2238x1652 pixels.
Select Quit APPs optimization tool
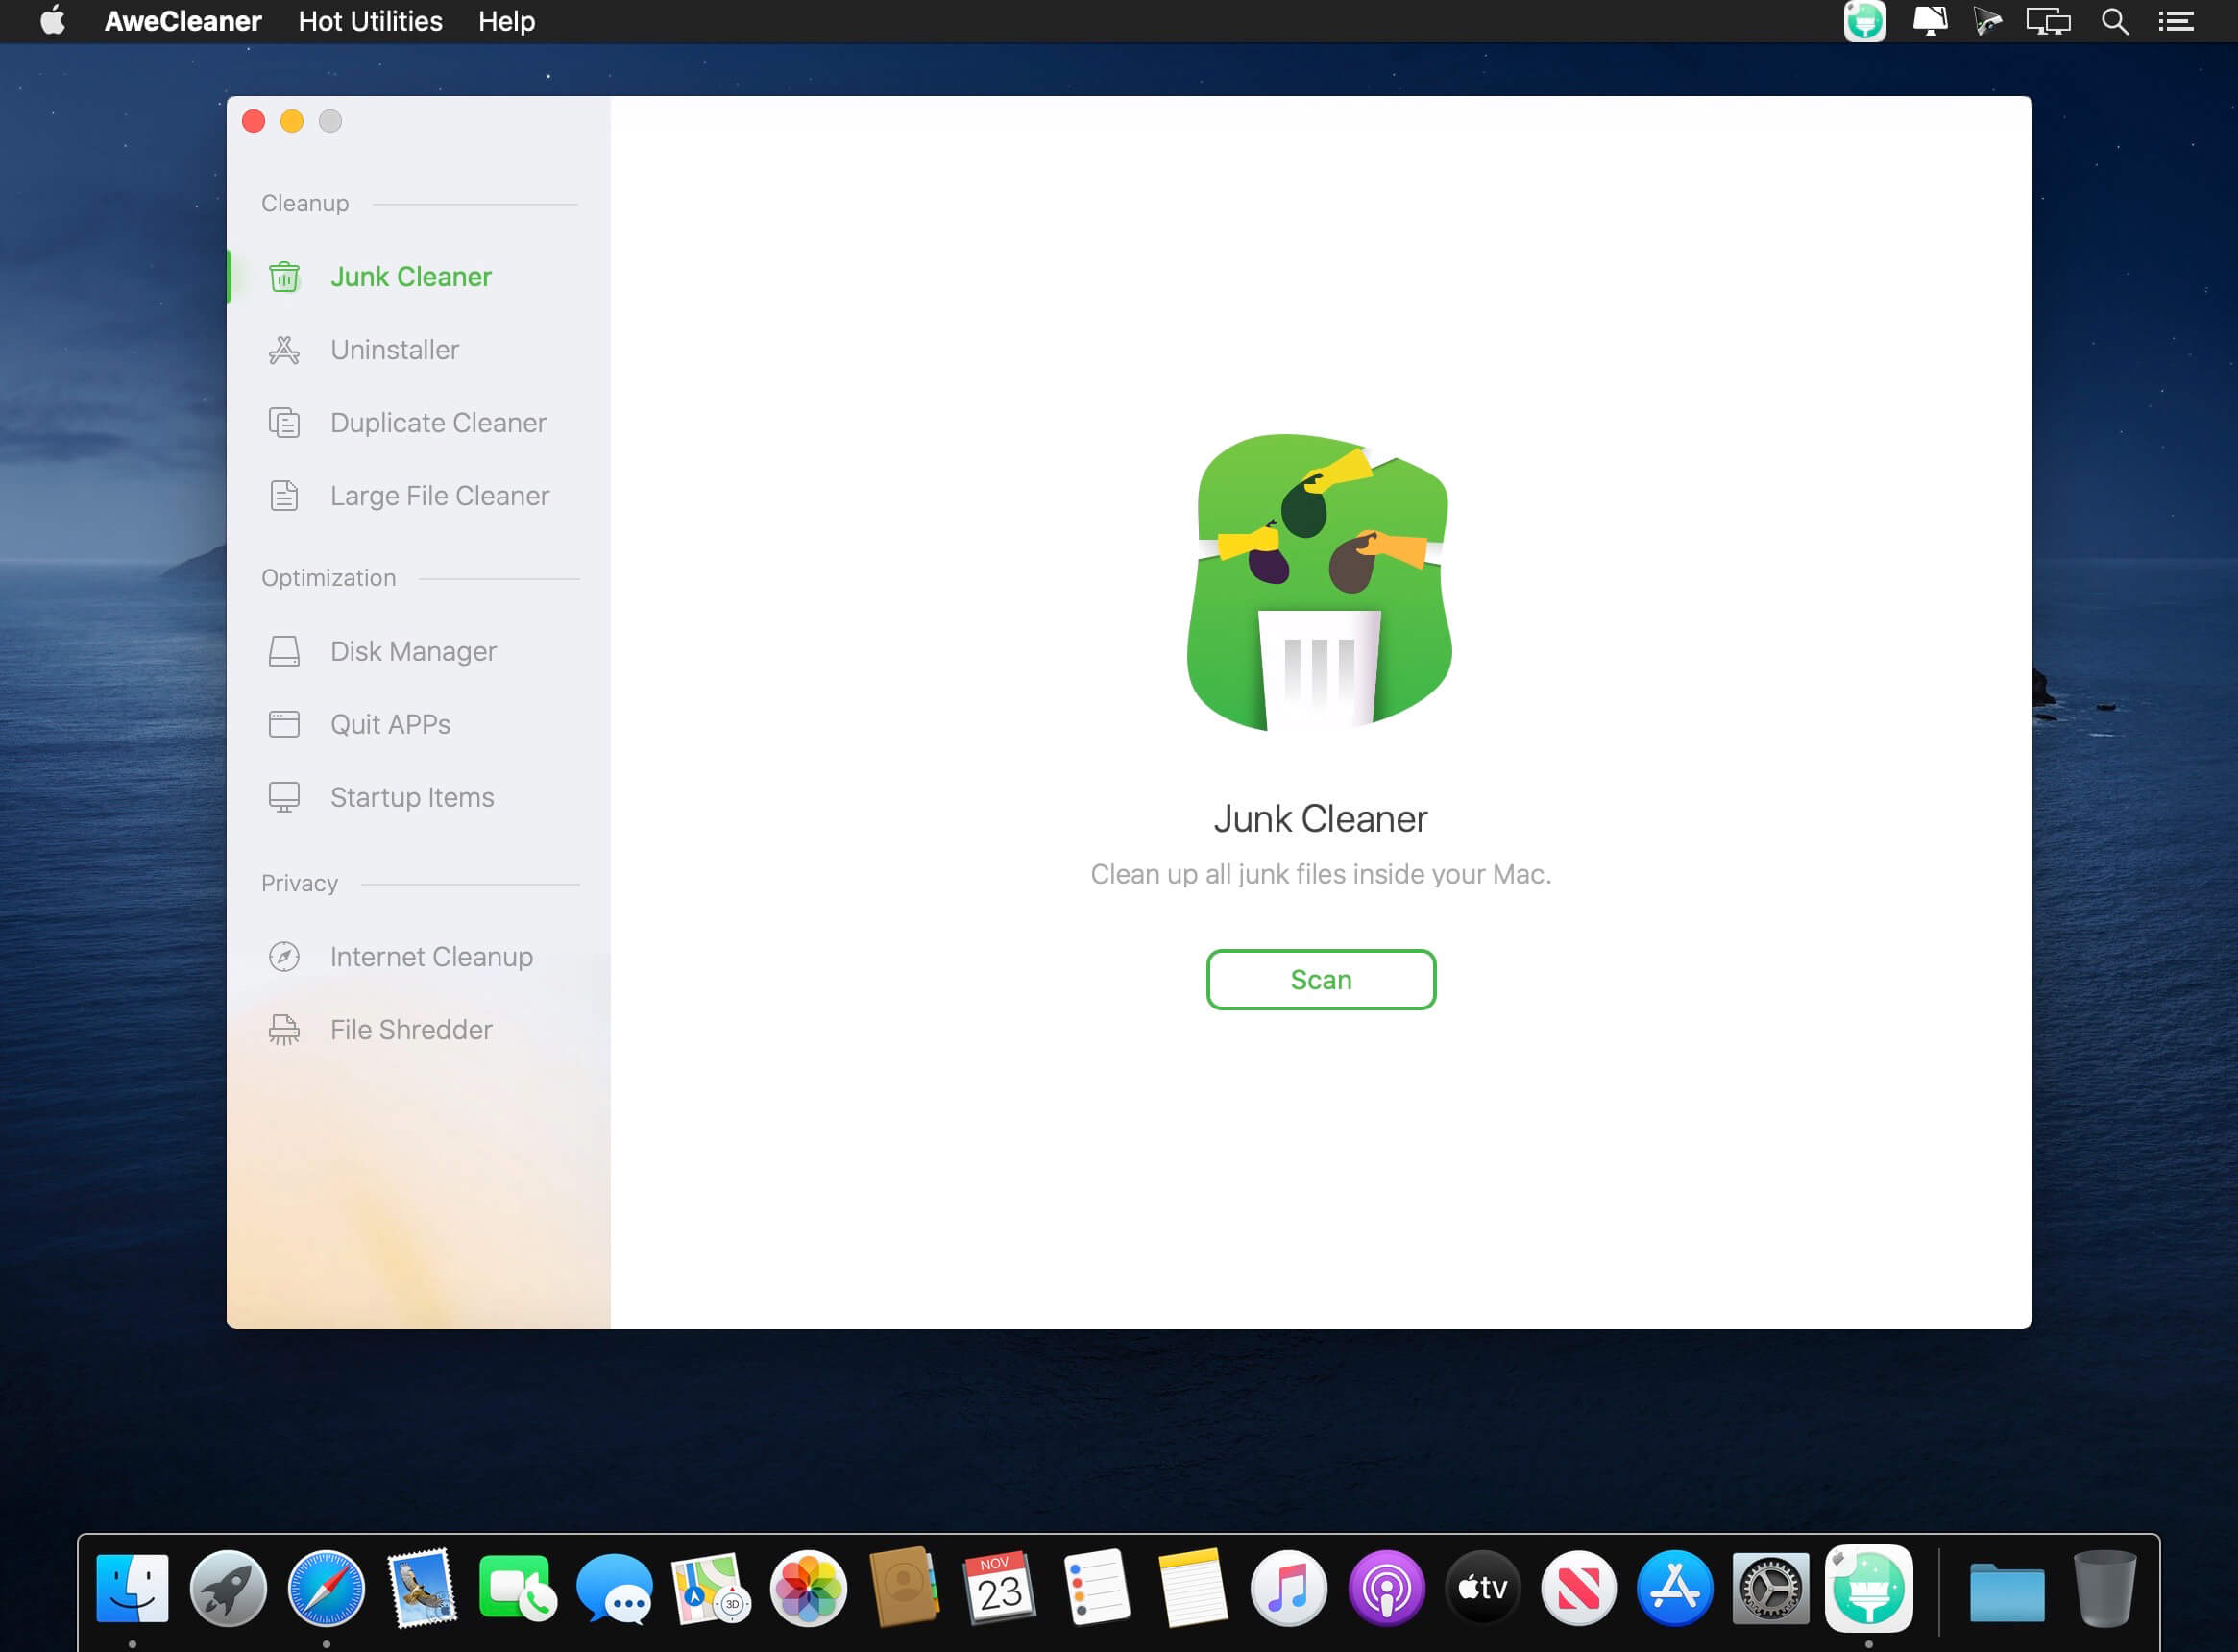tap(391, 724)
